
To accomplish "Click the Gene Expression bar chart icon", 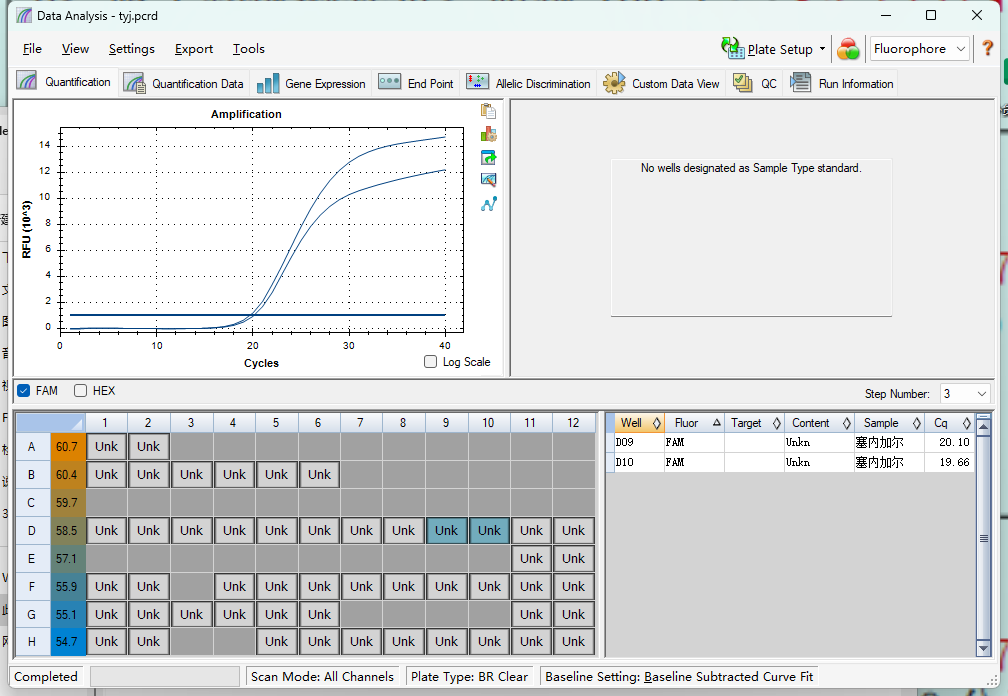I will (x=267, y=83).
